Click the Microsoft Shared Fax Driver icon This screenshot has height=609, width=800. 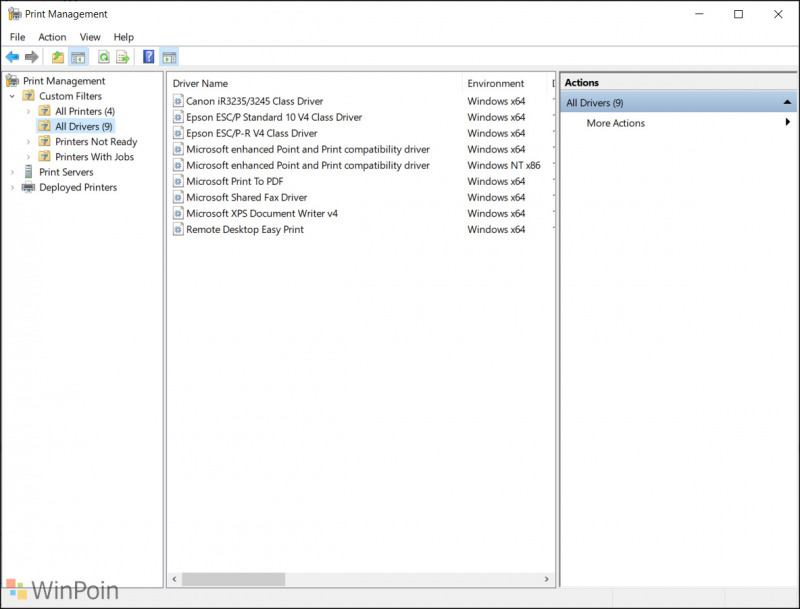(x=178, y=197)
